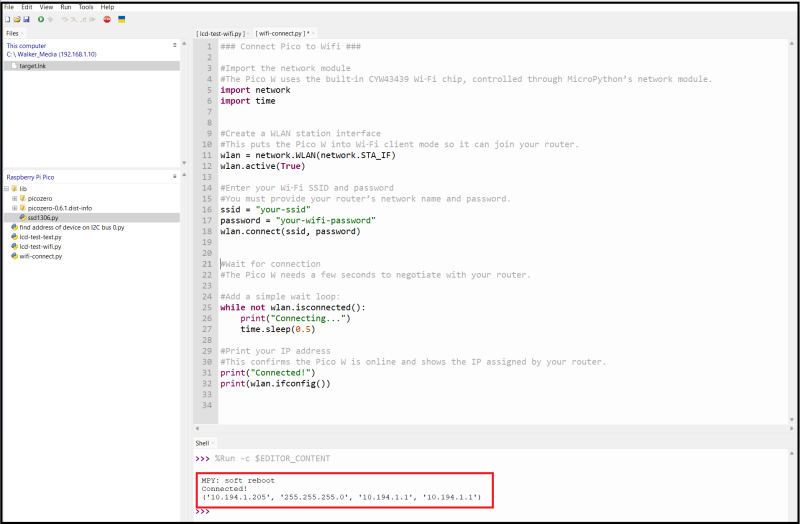
Task: Click the empty Shell prompt at the bottom
Action: coord(203,512)
